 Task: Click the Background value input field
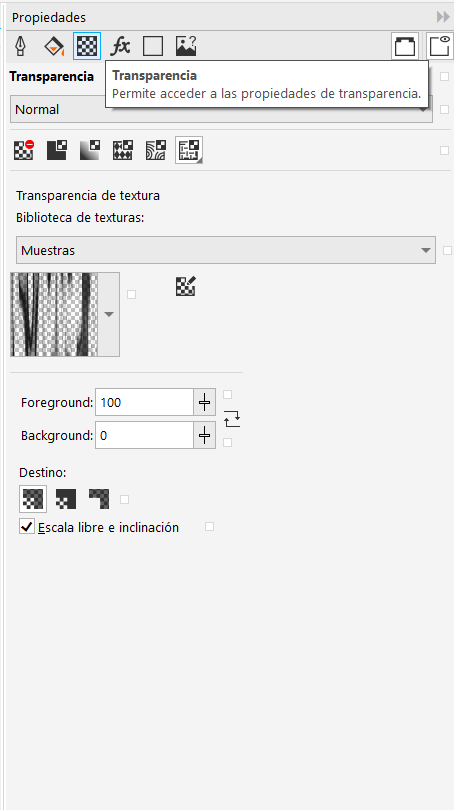click(x=144, y=435)
